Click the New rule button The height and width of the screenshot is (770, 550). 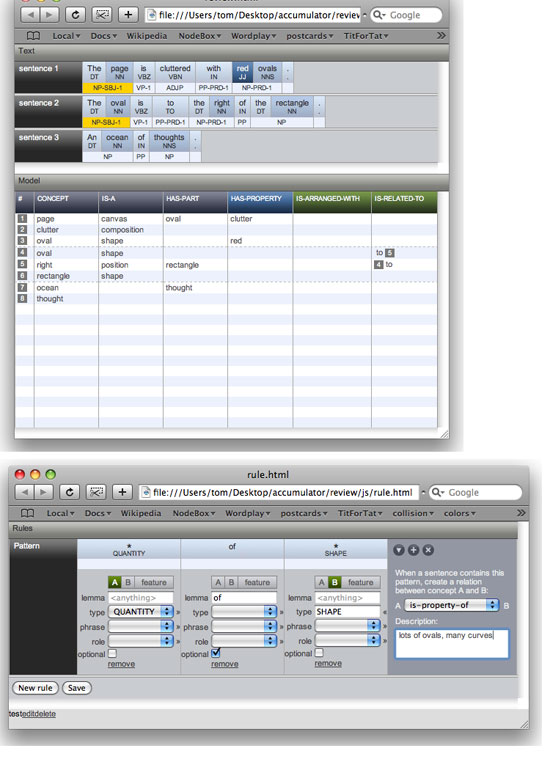[35, 688]
